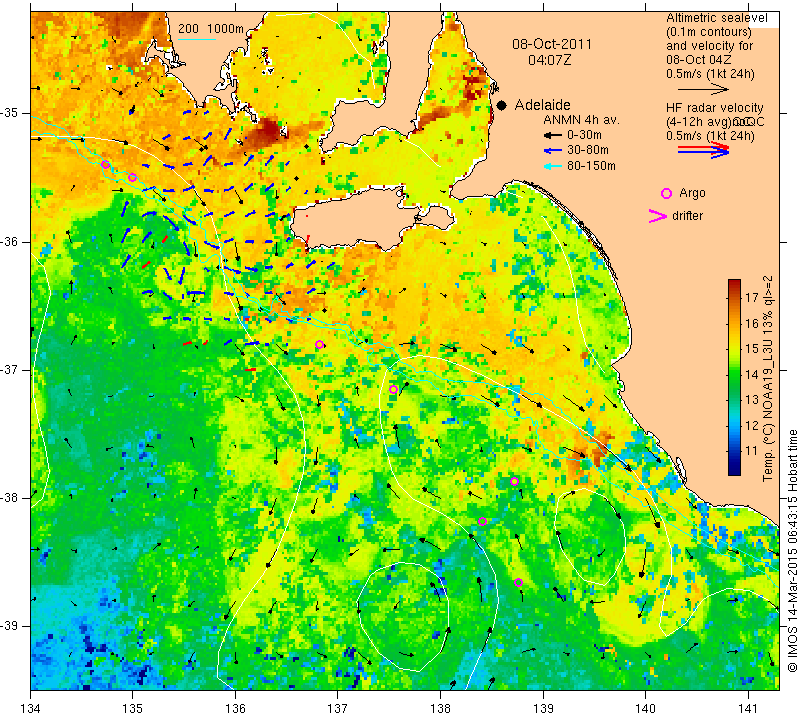This screenshot has width=800, height=720.
Task: Click the 138 longitude axis label
Action: 440,708
